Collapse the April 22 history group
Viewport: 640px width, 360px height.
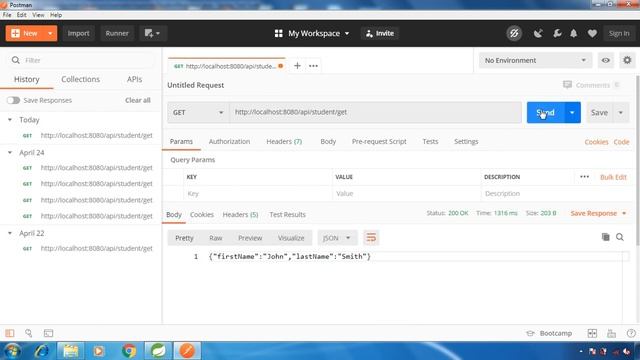(10, 233)
